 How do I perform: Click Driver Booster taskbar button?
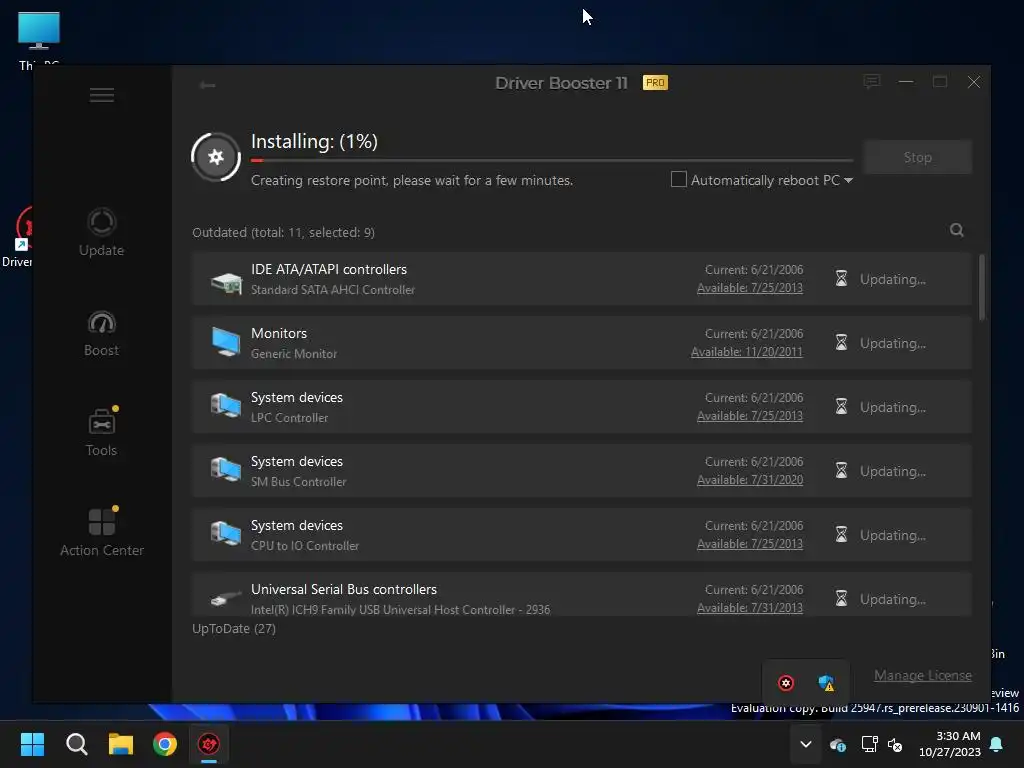209,744
